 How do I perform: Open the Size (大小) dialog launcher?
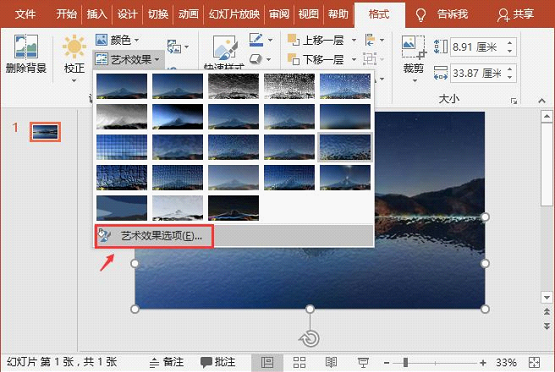pyautogui.click(x=513, y=101)
